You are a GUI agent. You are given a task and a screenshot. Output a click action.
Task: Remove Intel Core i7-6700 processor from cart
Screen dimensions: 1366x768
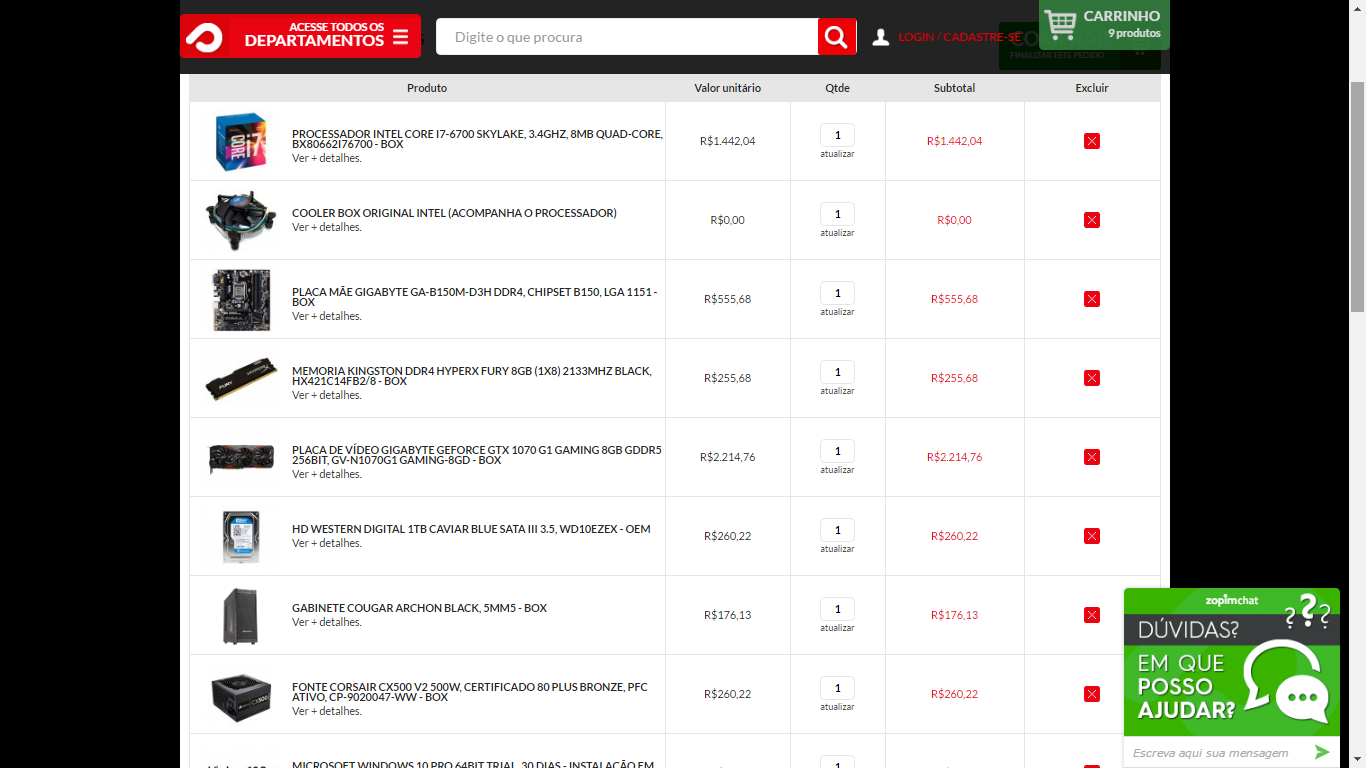[x=1092, y=141]
